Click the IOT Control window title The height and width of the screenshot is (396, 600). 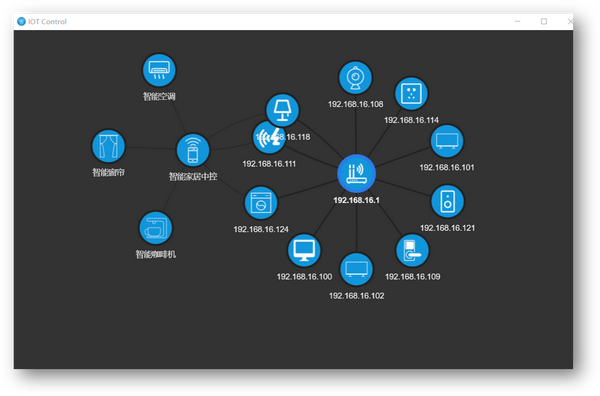(47, 22)
